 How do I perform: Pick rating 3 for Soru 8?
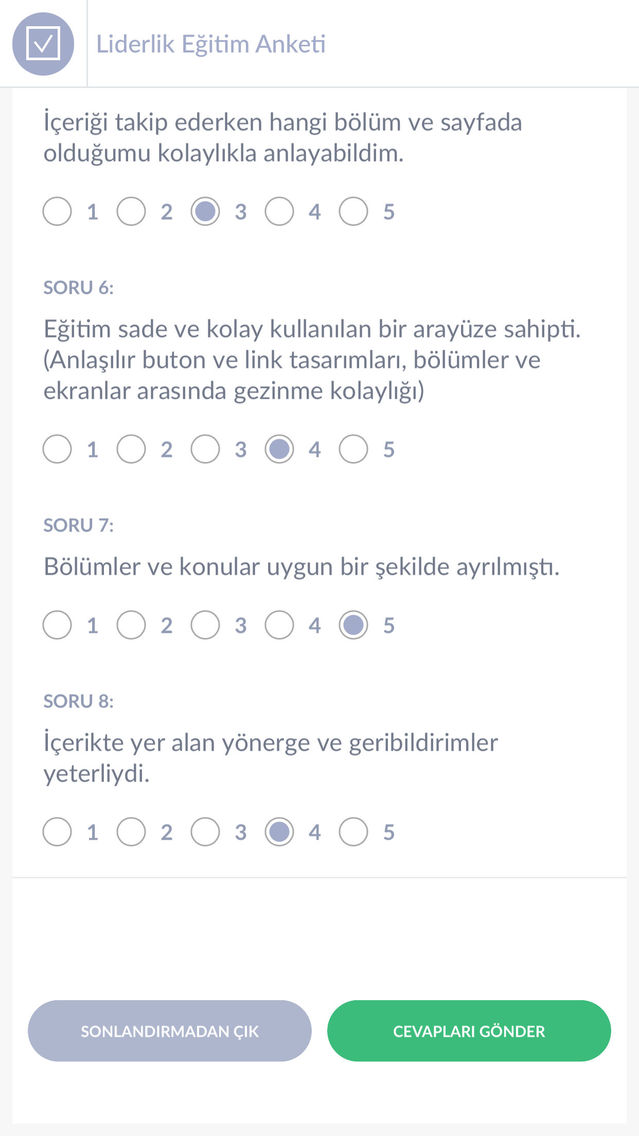coord(205,832)
